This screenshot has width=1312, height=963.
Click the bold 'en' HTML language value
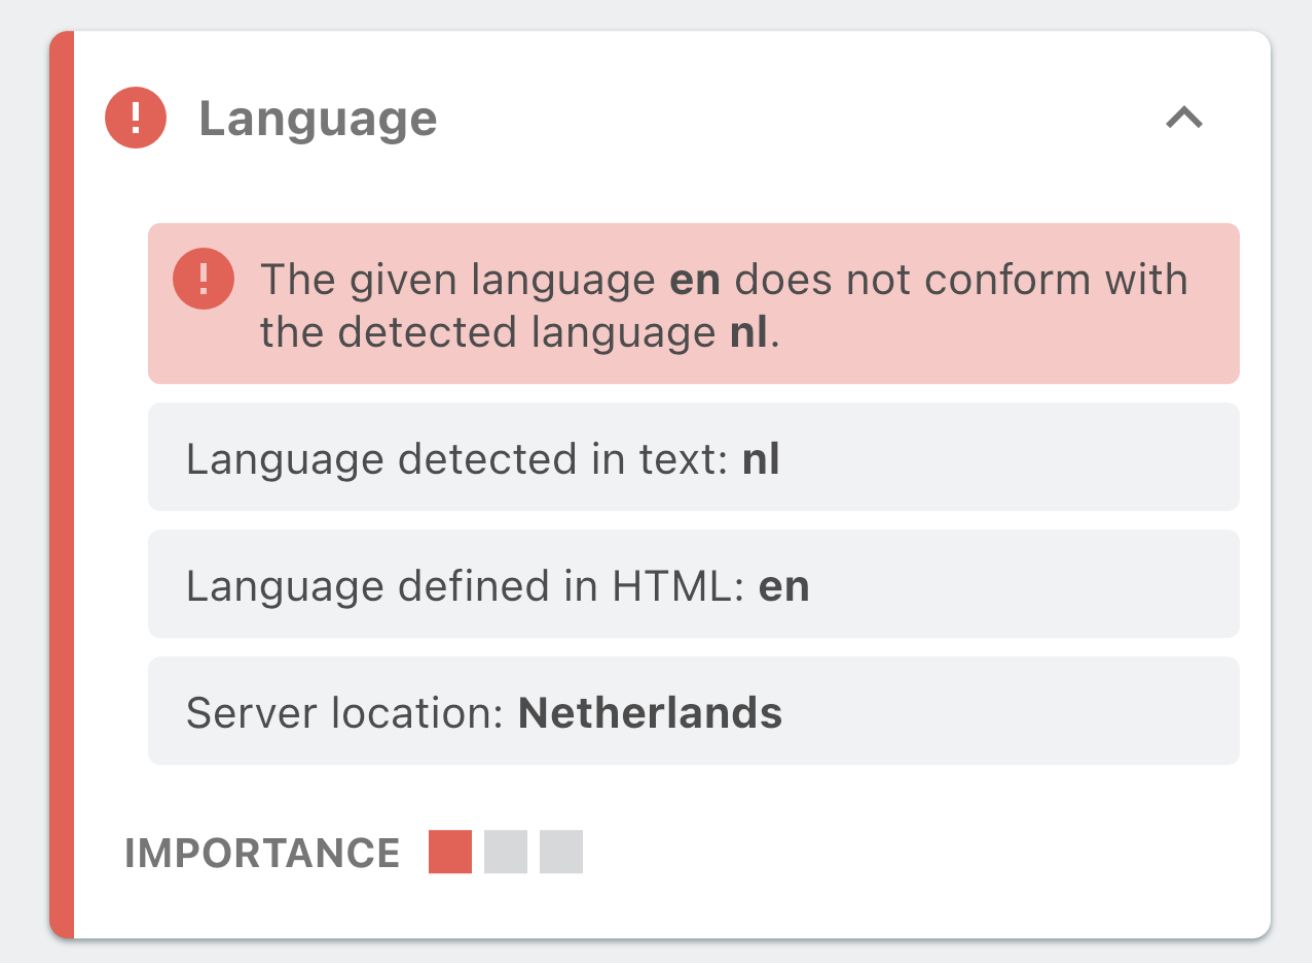point(783,586)
